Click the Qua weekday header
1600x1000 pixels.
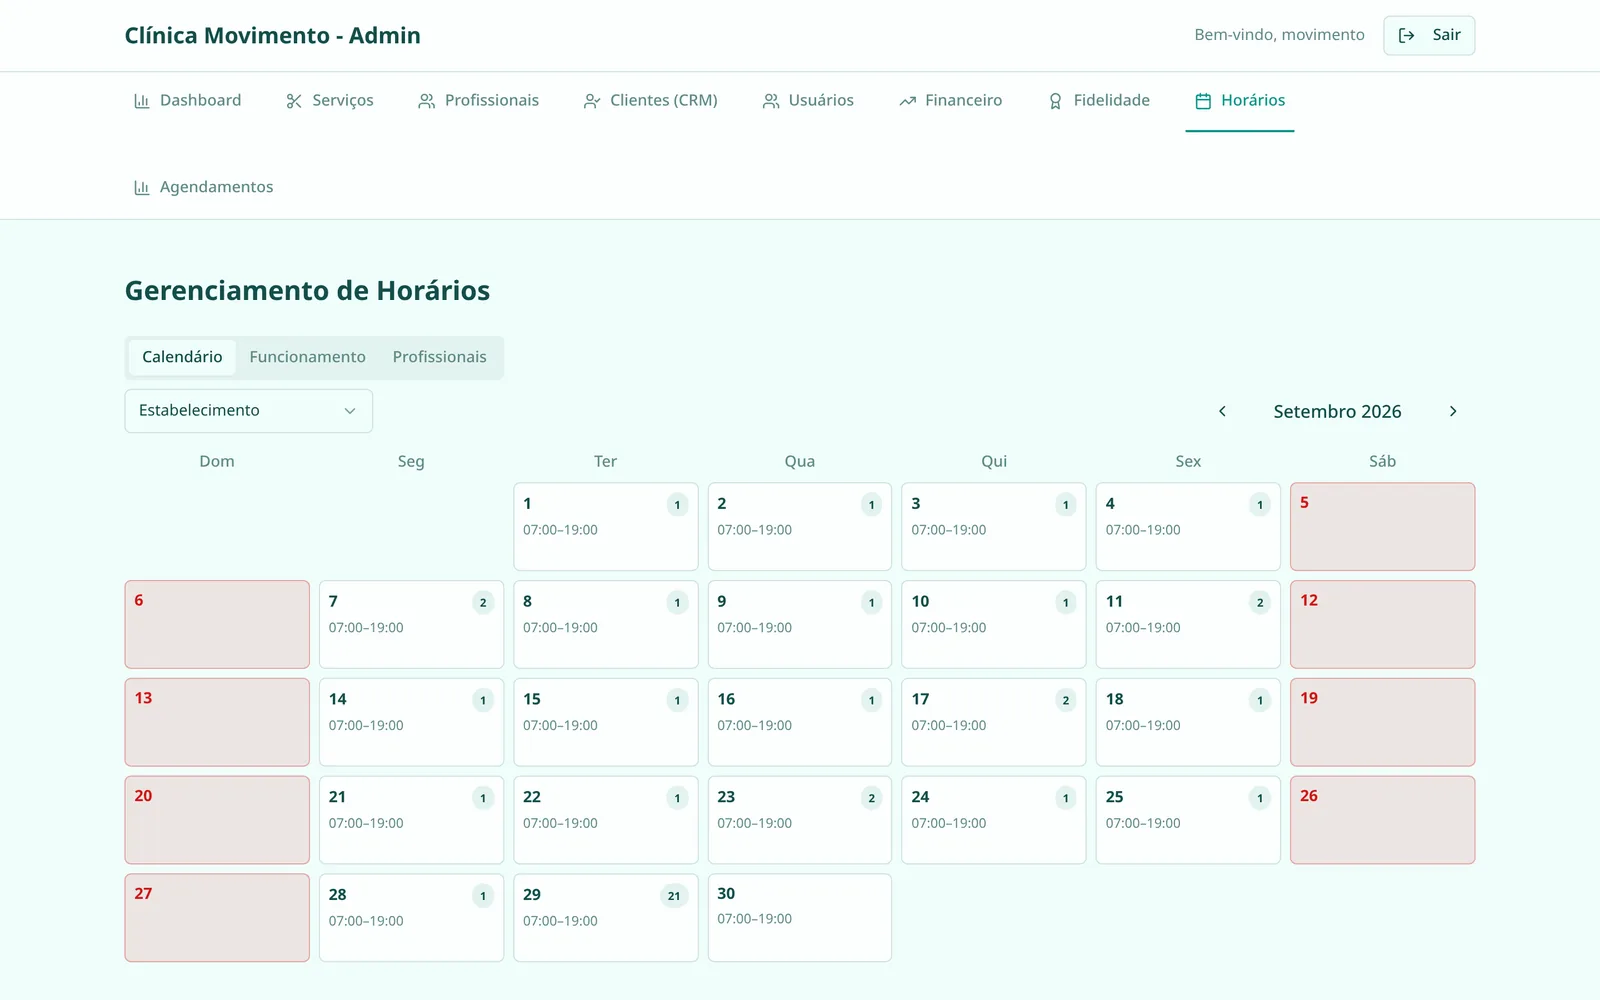tap(800, 461)
